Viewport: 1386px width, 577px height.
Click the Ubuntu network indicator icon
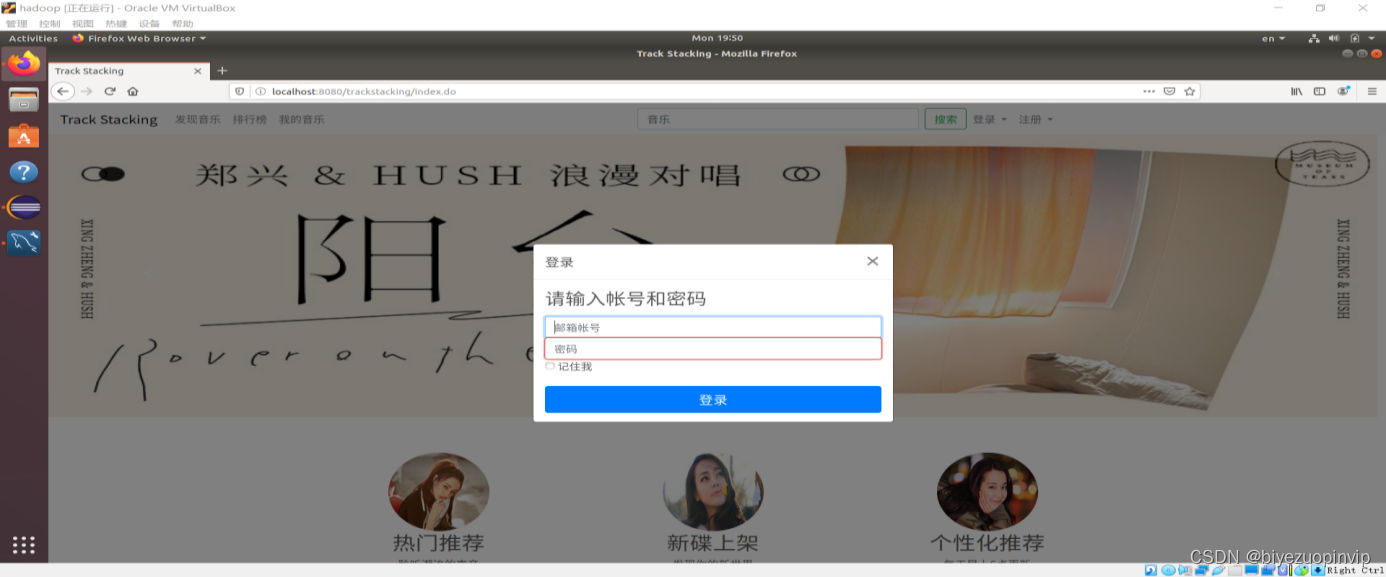(x=1314, y=39)
